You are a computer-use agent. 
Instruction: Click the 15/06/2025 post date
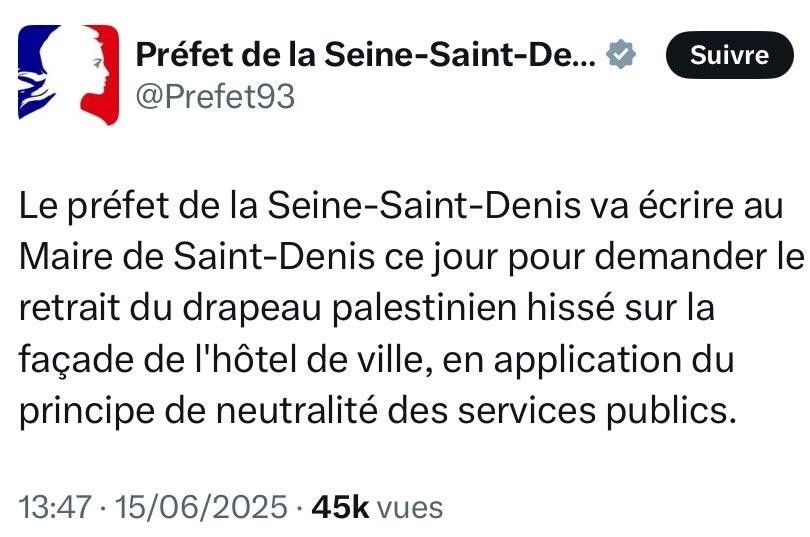tap(202, 507)
